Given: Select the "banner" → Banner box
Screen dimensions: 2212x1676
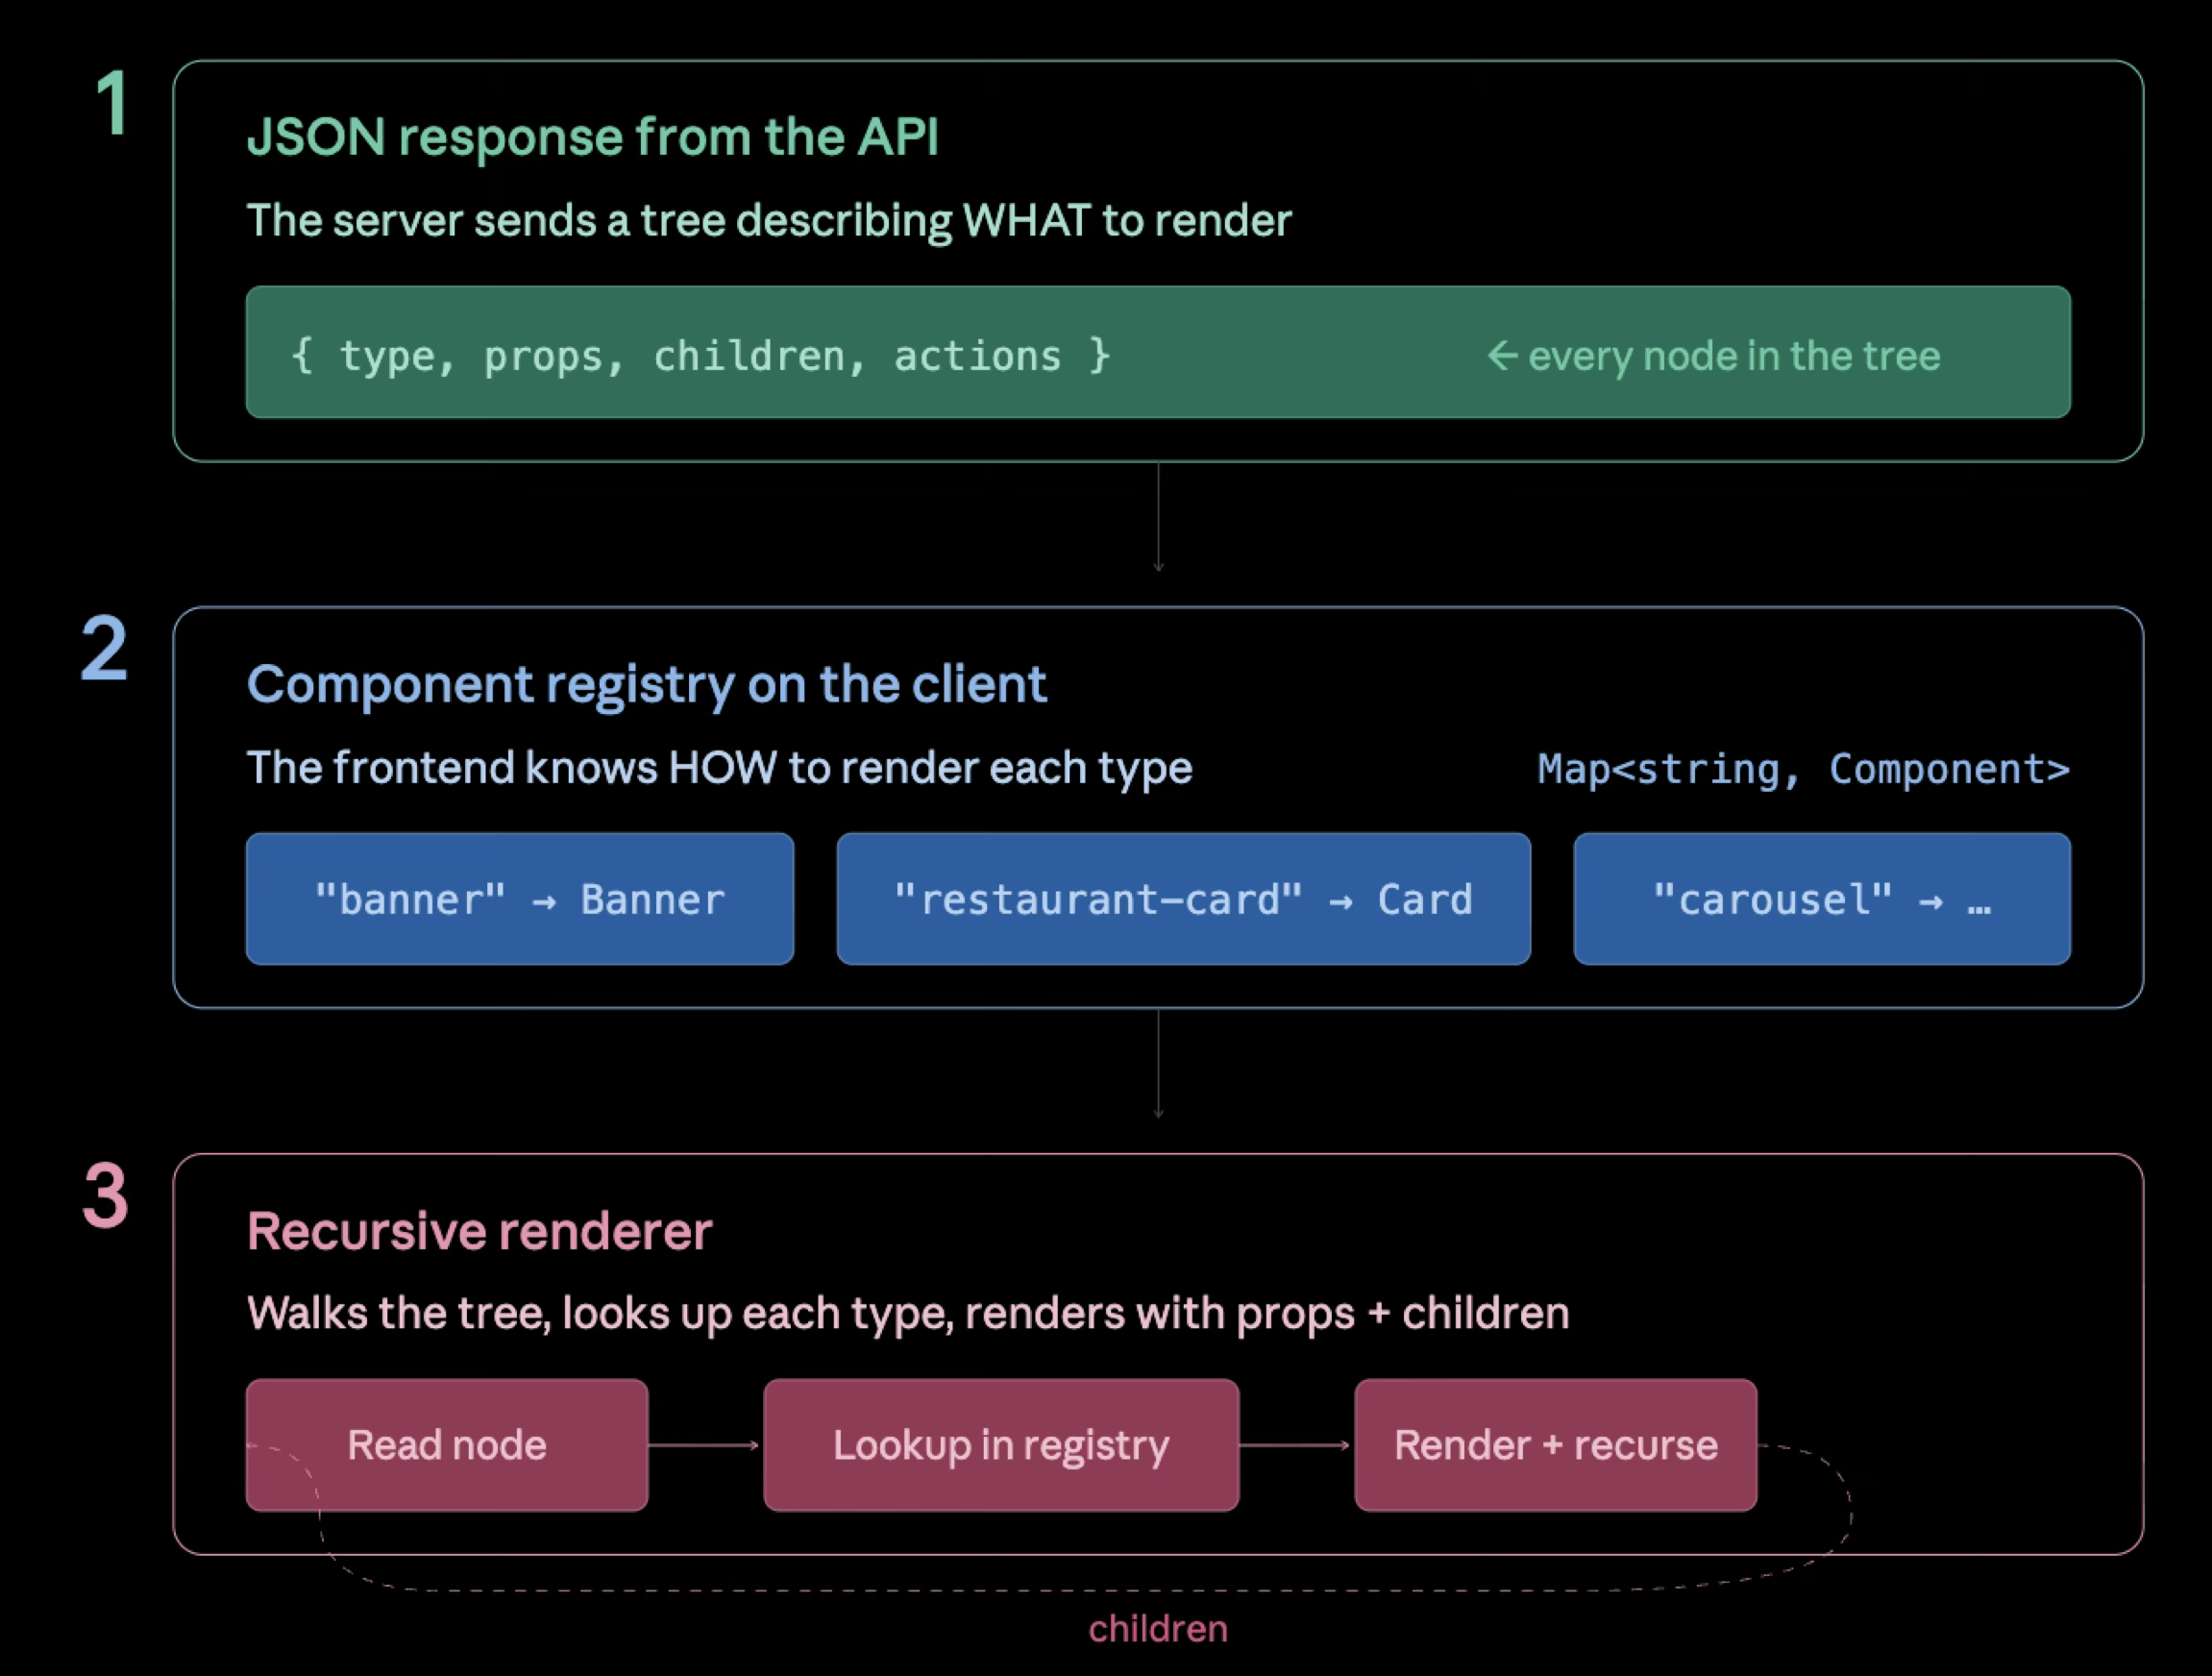Looking at the screenshot, I should coord(520,899).
